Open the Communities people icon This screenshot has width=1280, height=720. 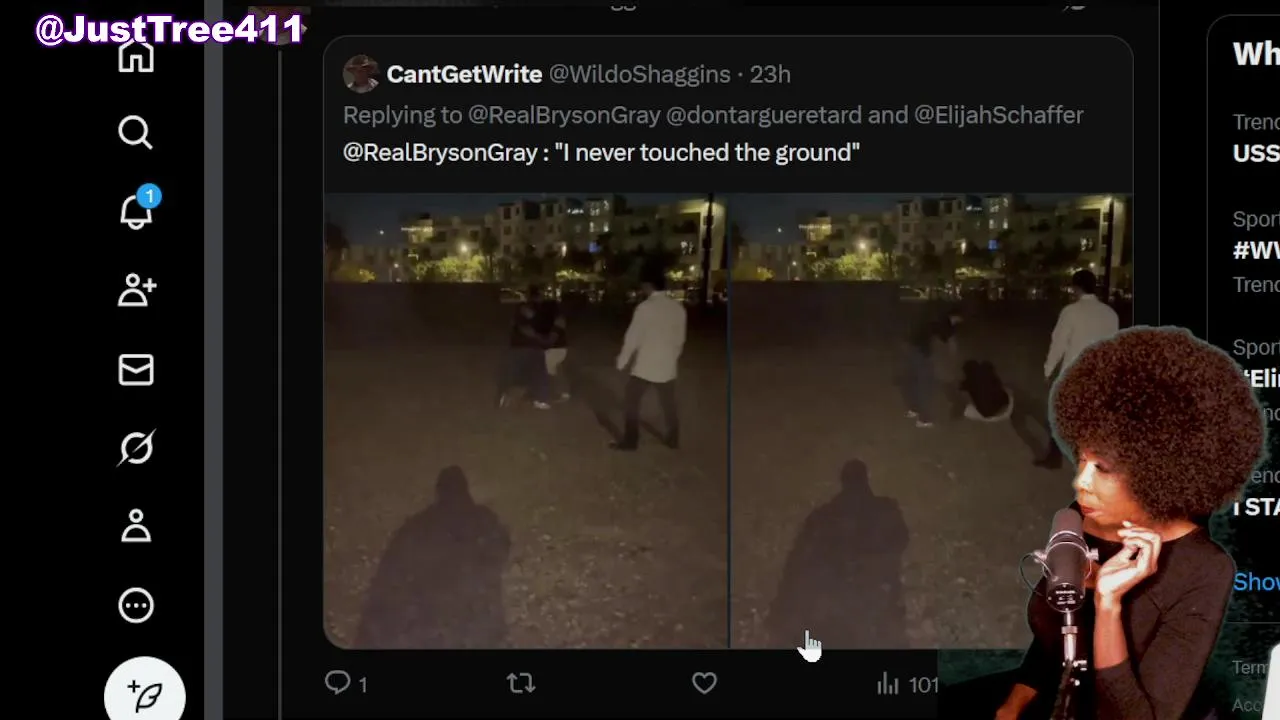pos(136,290)
